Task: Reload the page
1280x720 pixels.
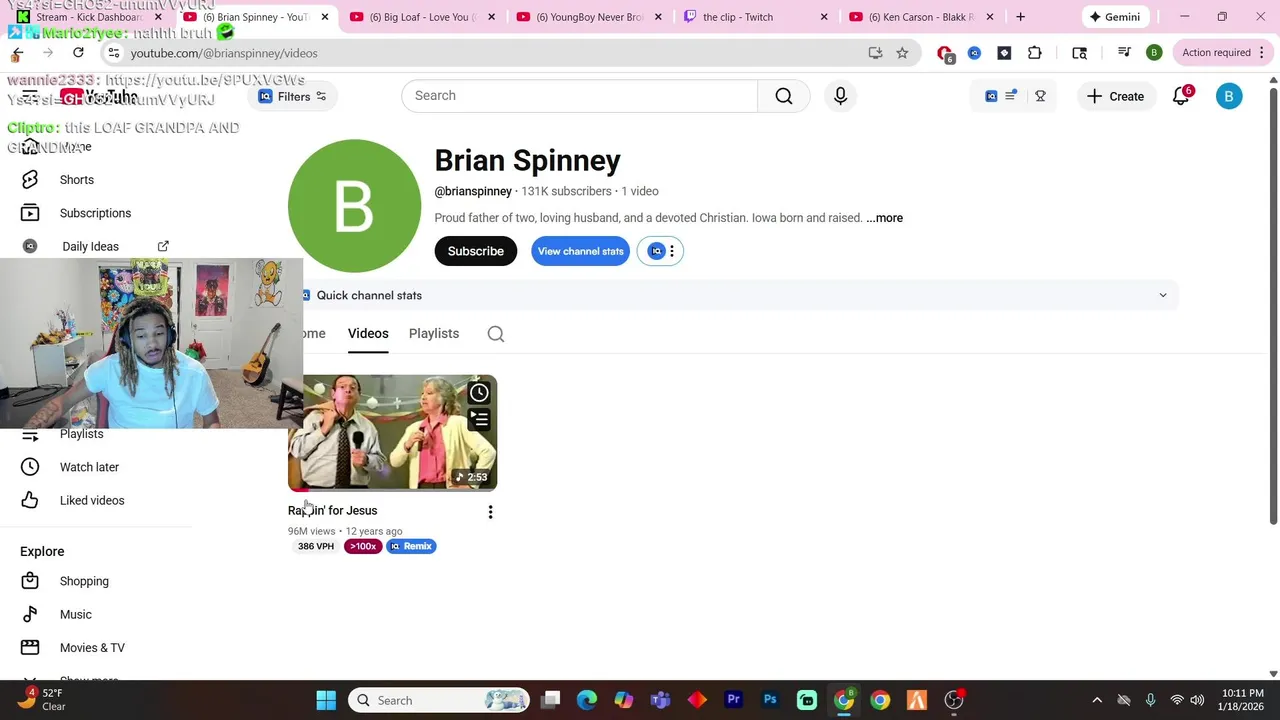Action: click(78, 53)
